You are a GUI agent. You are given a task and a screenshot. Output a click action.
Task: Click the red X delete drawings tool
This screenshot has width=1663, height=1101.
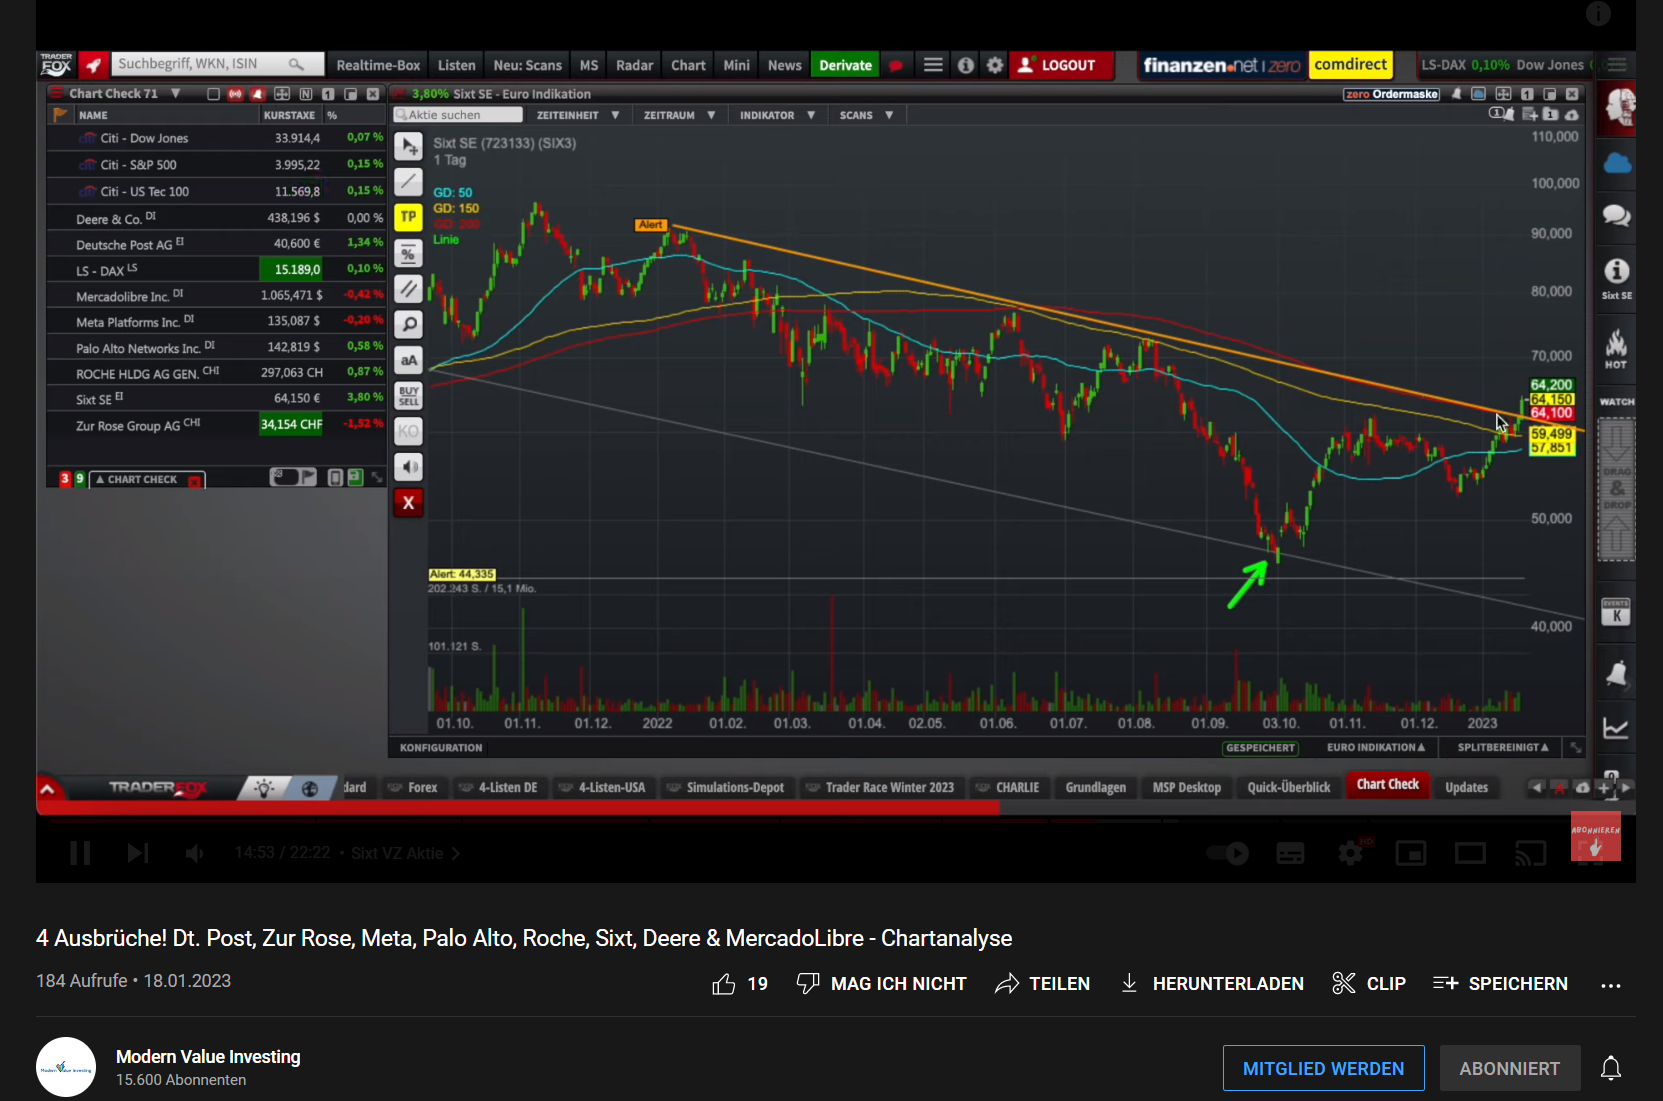coord(408,502)
